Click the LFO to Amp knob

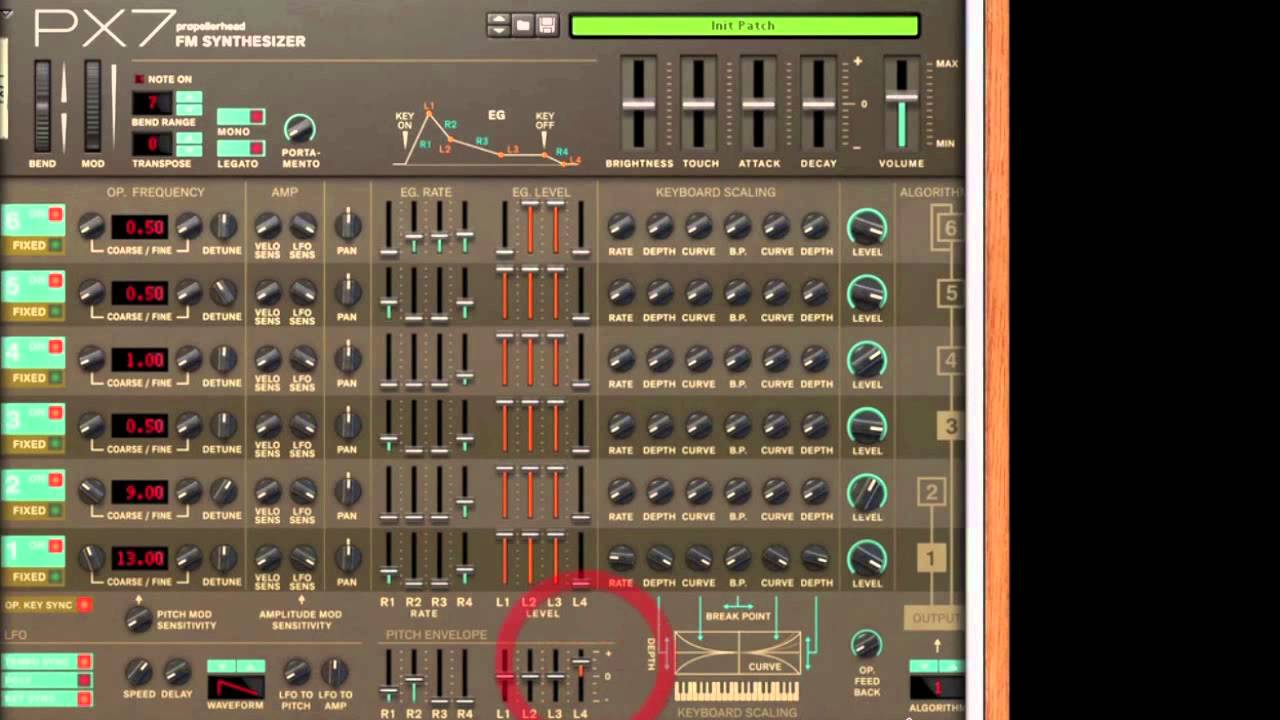(x=335, y=672)
